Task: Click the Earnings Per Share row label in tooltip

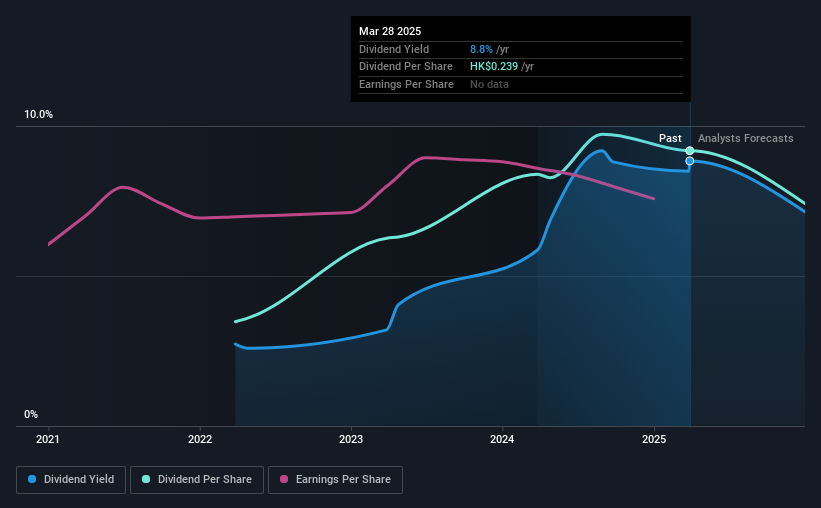Action: pos(406,84)
